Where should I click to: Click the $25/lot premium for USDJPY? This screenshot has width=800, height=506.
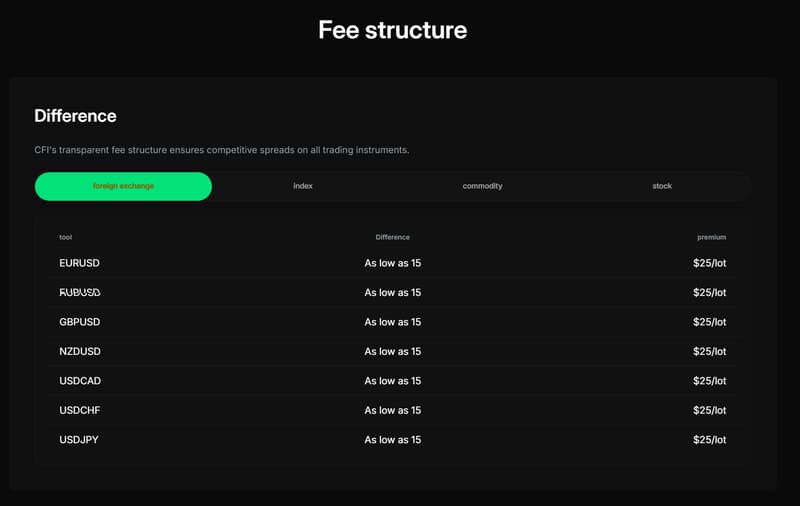click(709, 440)
